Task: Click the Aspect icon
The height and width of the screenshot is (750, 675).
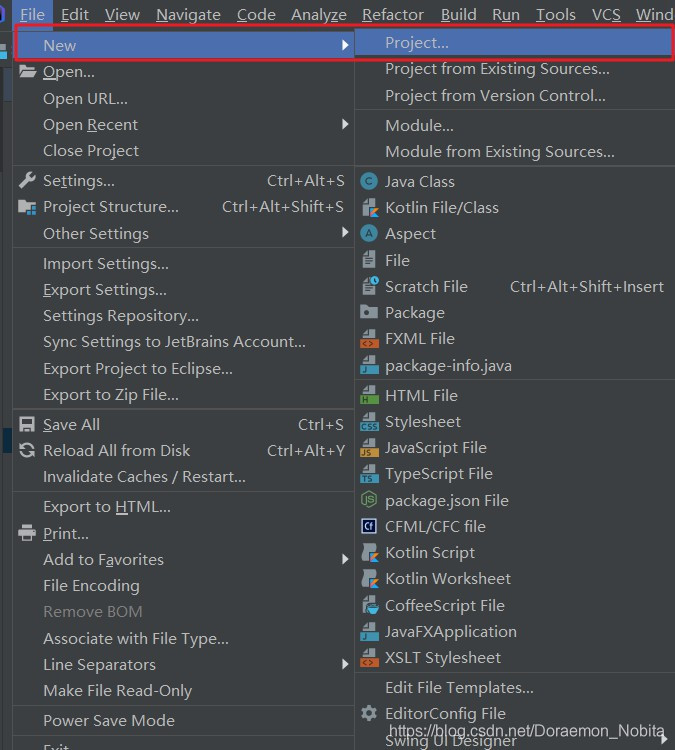Action: (369, 233)
